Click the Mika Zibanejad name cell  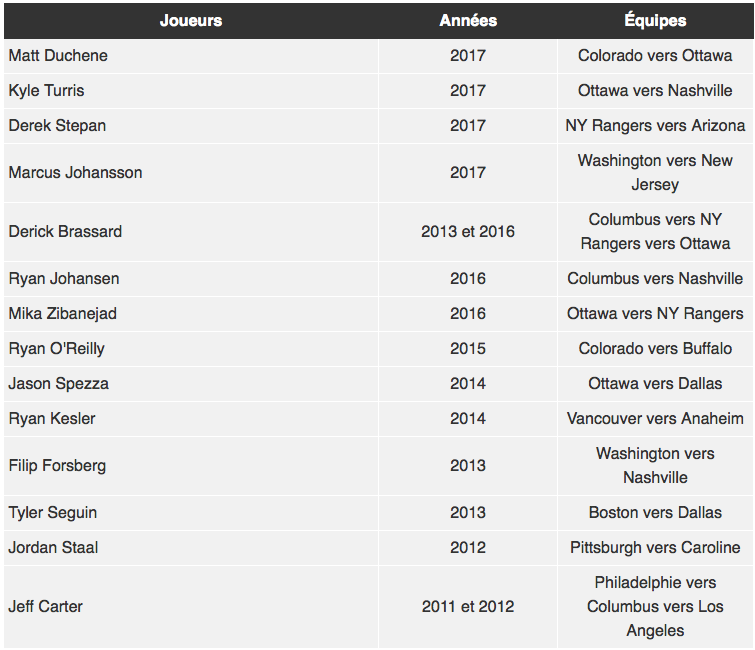[191, 314]
